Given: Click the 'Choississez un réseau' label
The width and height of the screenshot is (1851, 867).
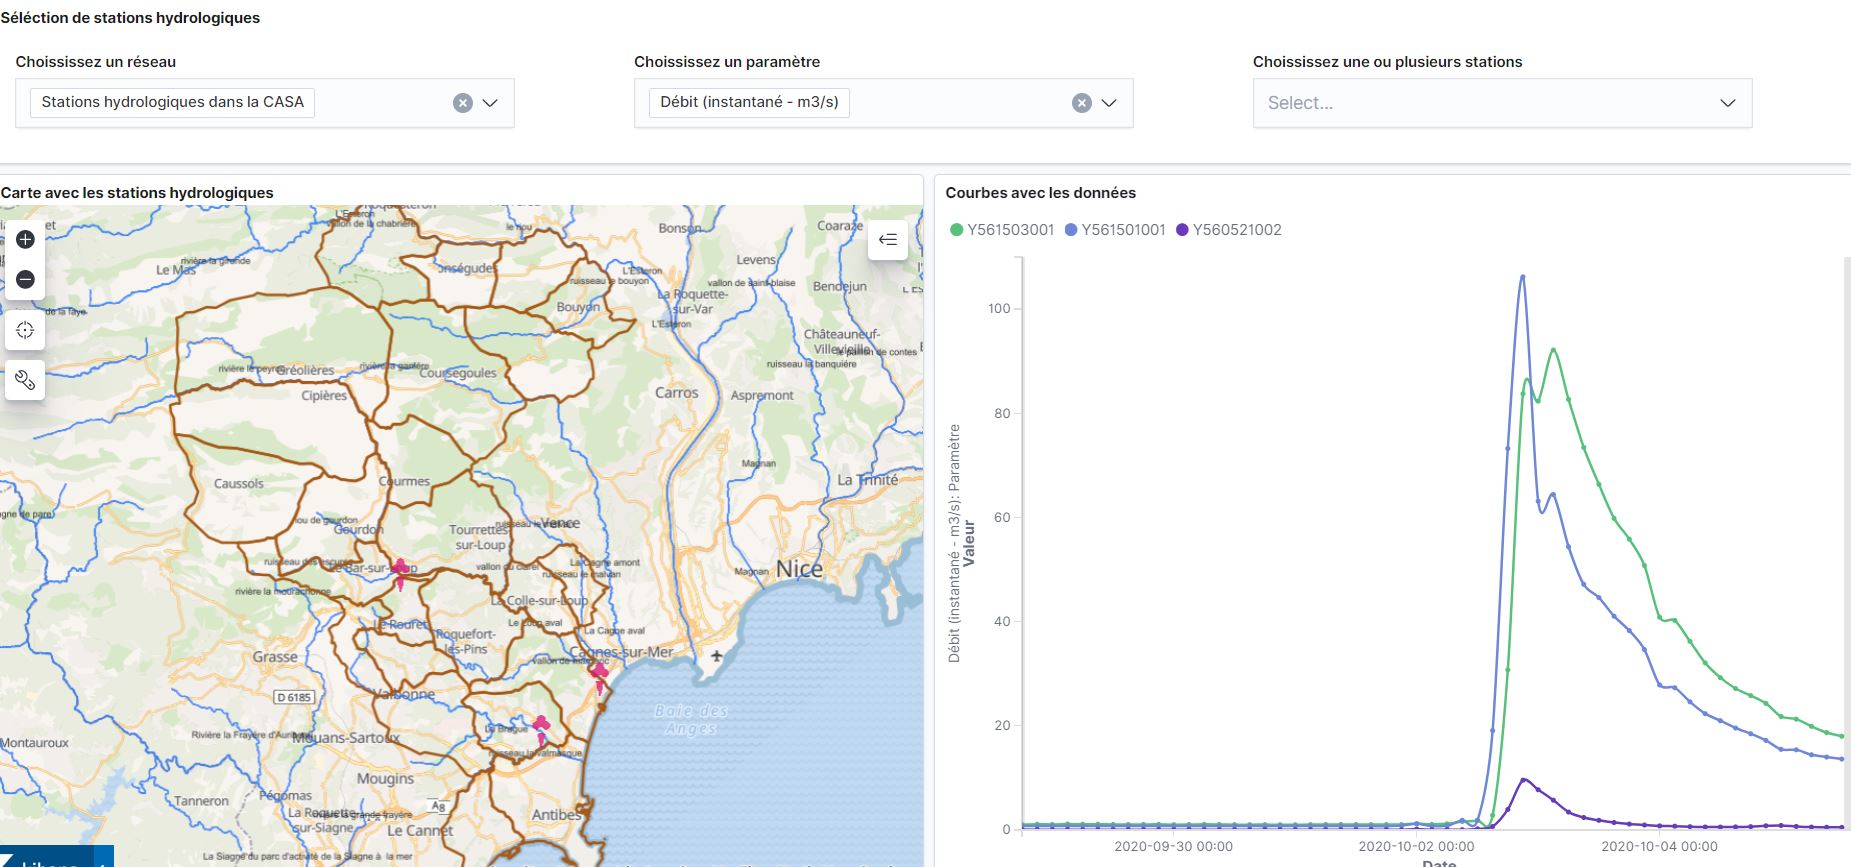Looking at the screenshot, I should 96,62.
